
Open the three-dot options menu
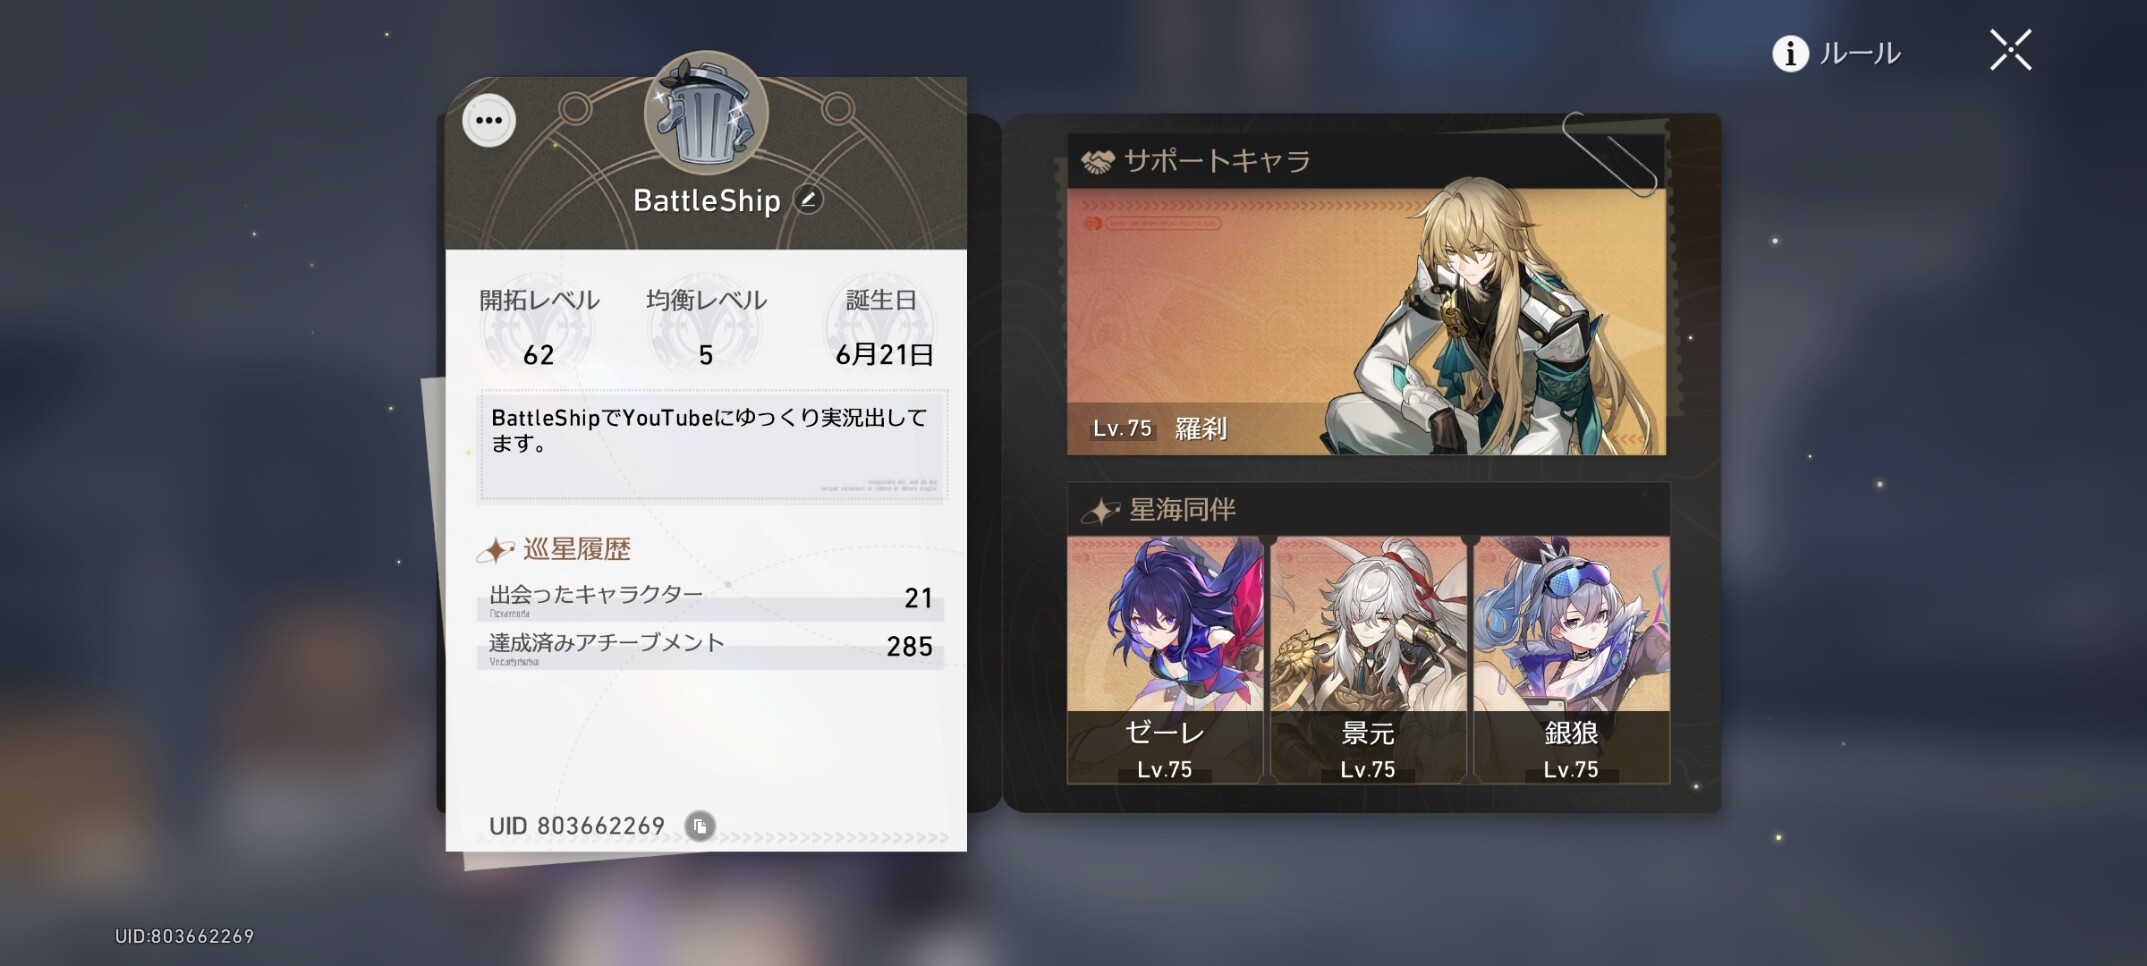pyautogui.click(x=489, y=121)
